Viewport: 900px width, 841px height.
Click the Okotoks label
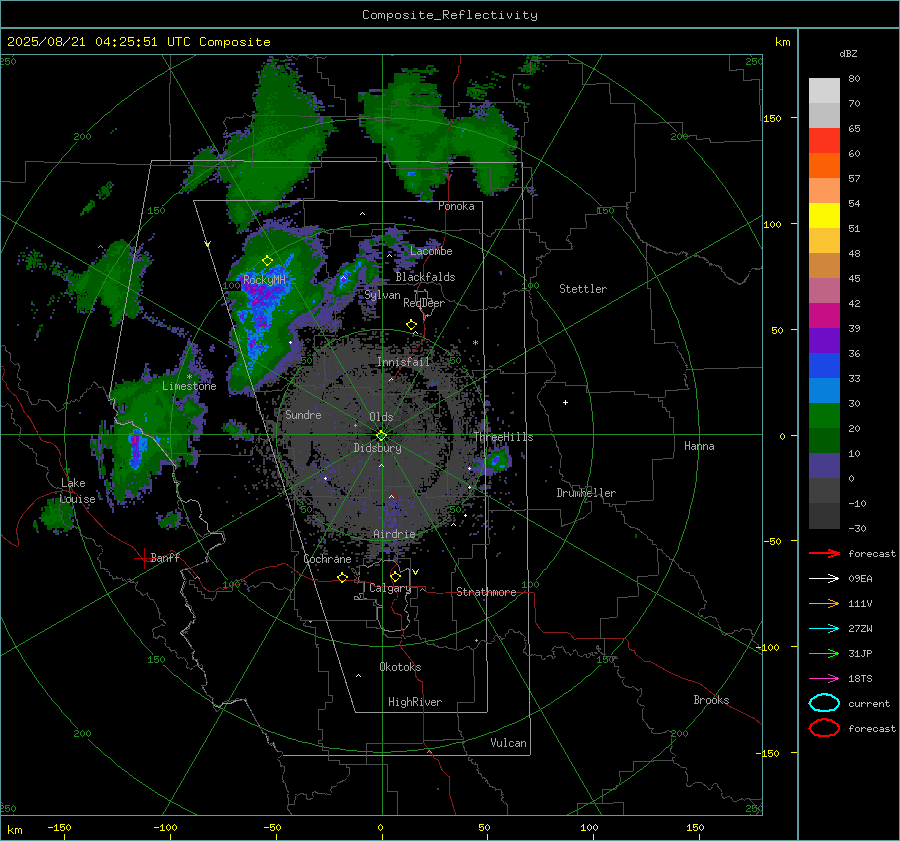coord(400,667)
